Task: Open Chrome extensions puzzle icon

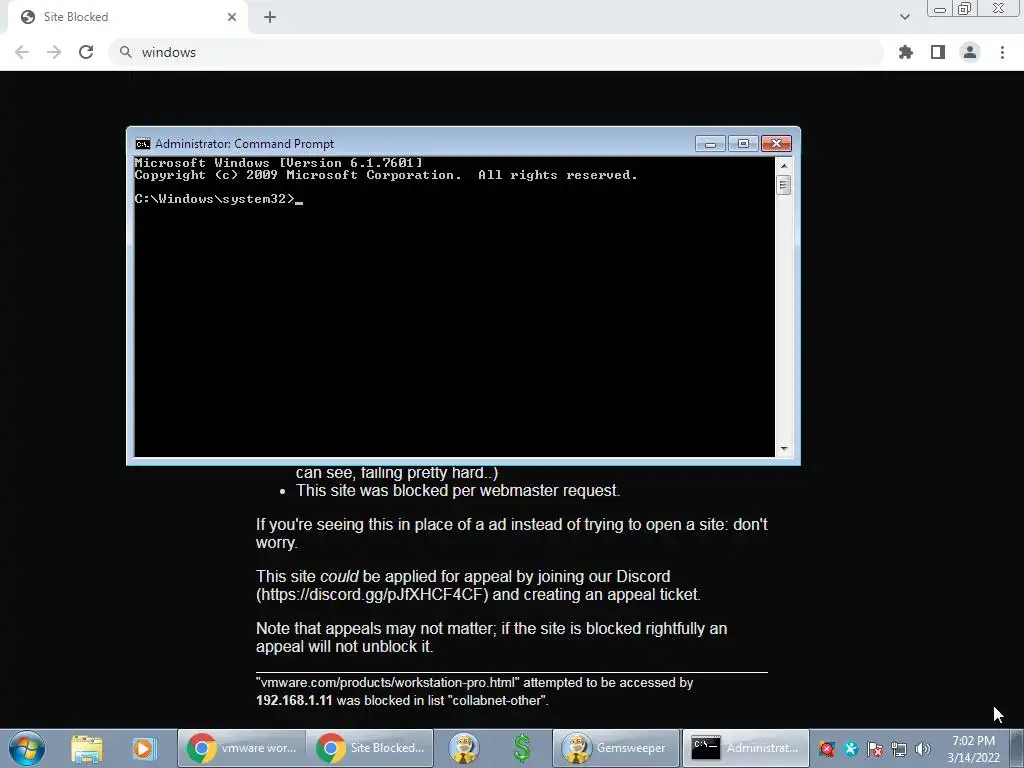Action: point(906,52)
